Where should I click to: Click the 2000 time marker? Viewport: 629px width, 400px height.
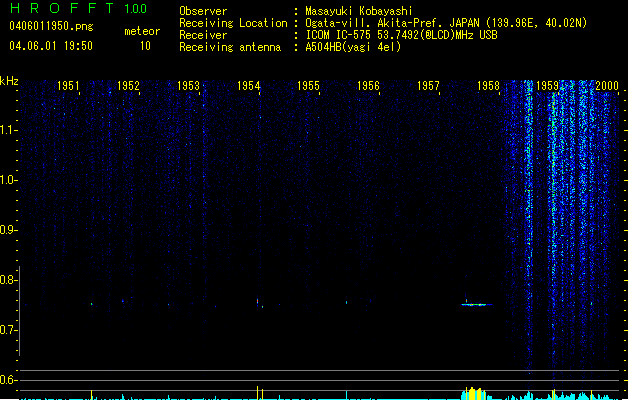click(x=607, y=86)
